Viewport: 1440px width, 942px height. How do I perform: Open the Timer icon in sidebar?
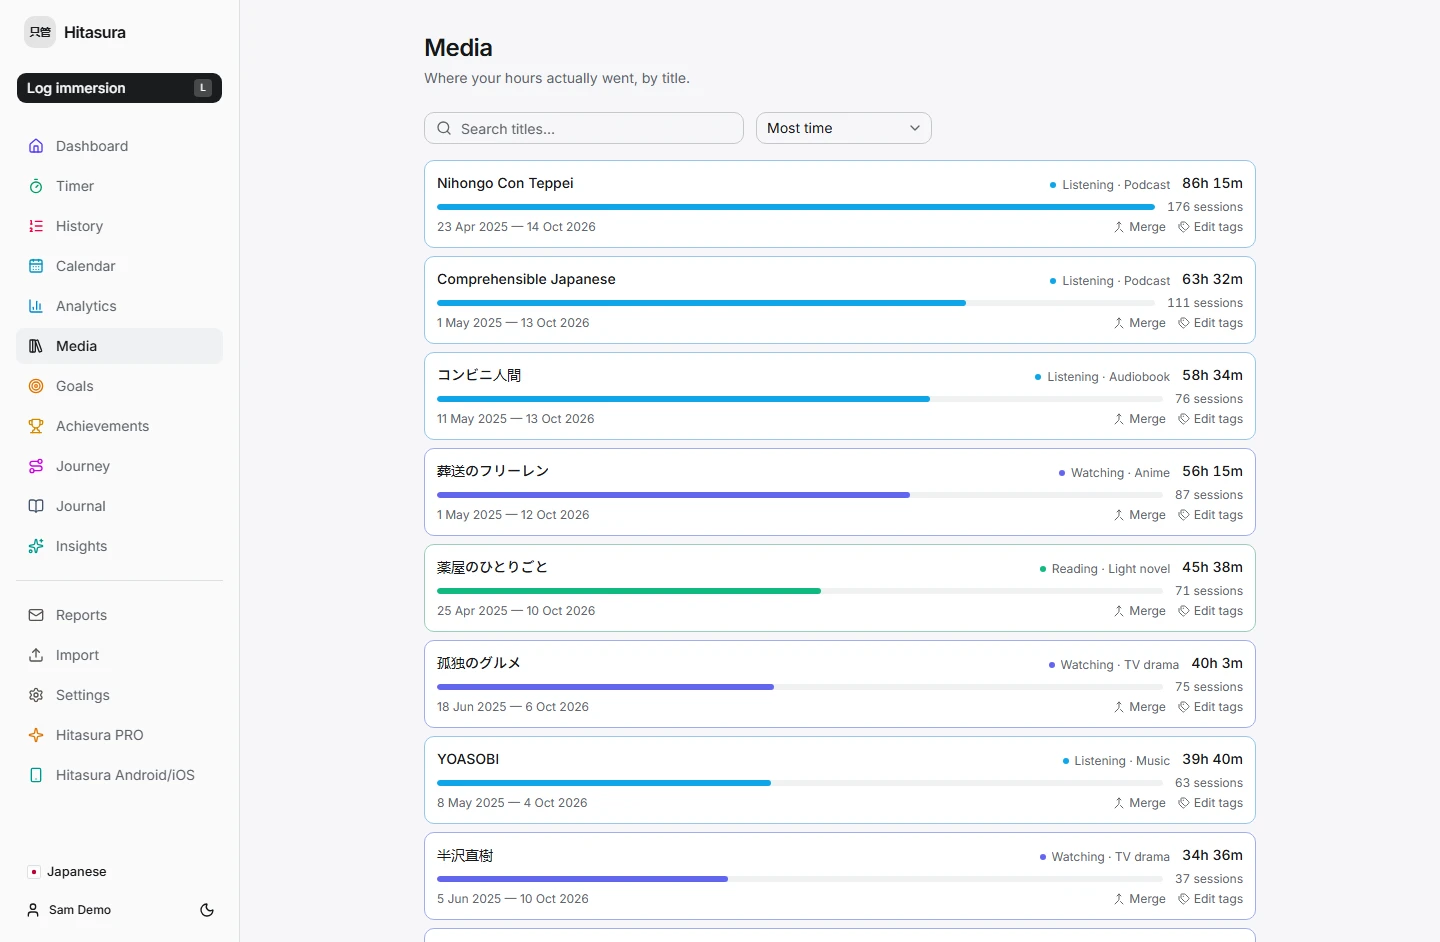point(36,186)
